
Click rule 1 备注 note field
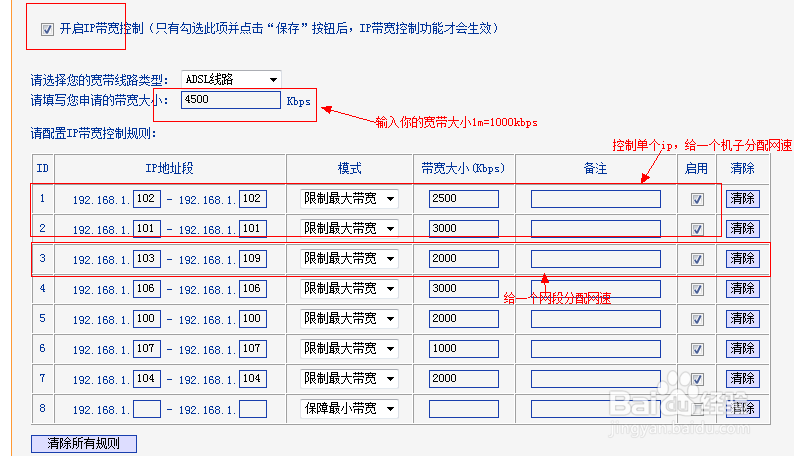click(596, 199)
